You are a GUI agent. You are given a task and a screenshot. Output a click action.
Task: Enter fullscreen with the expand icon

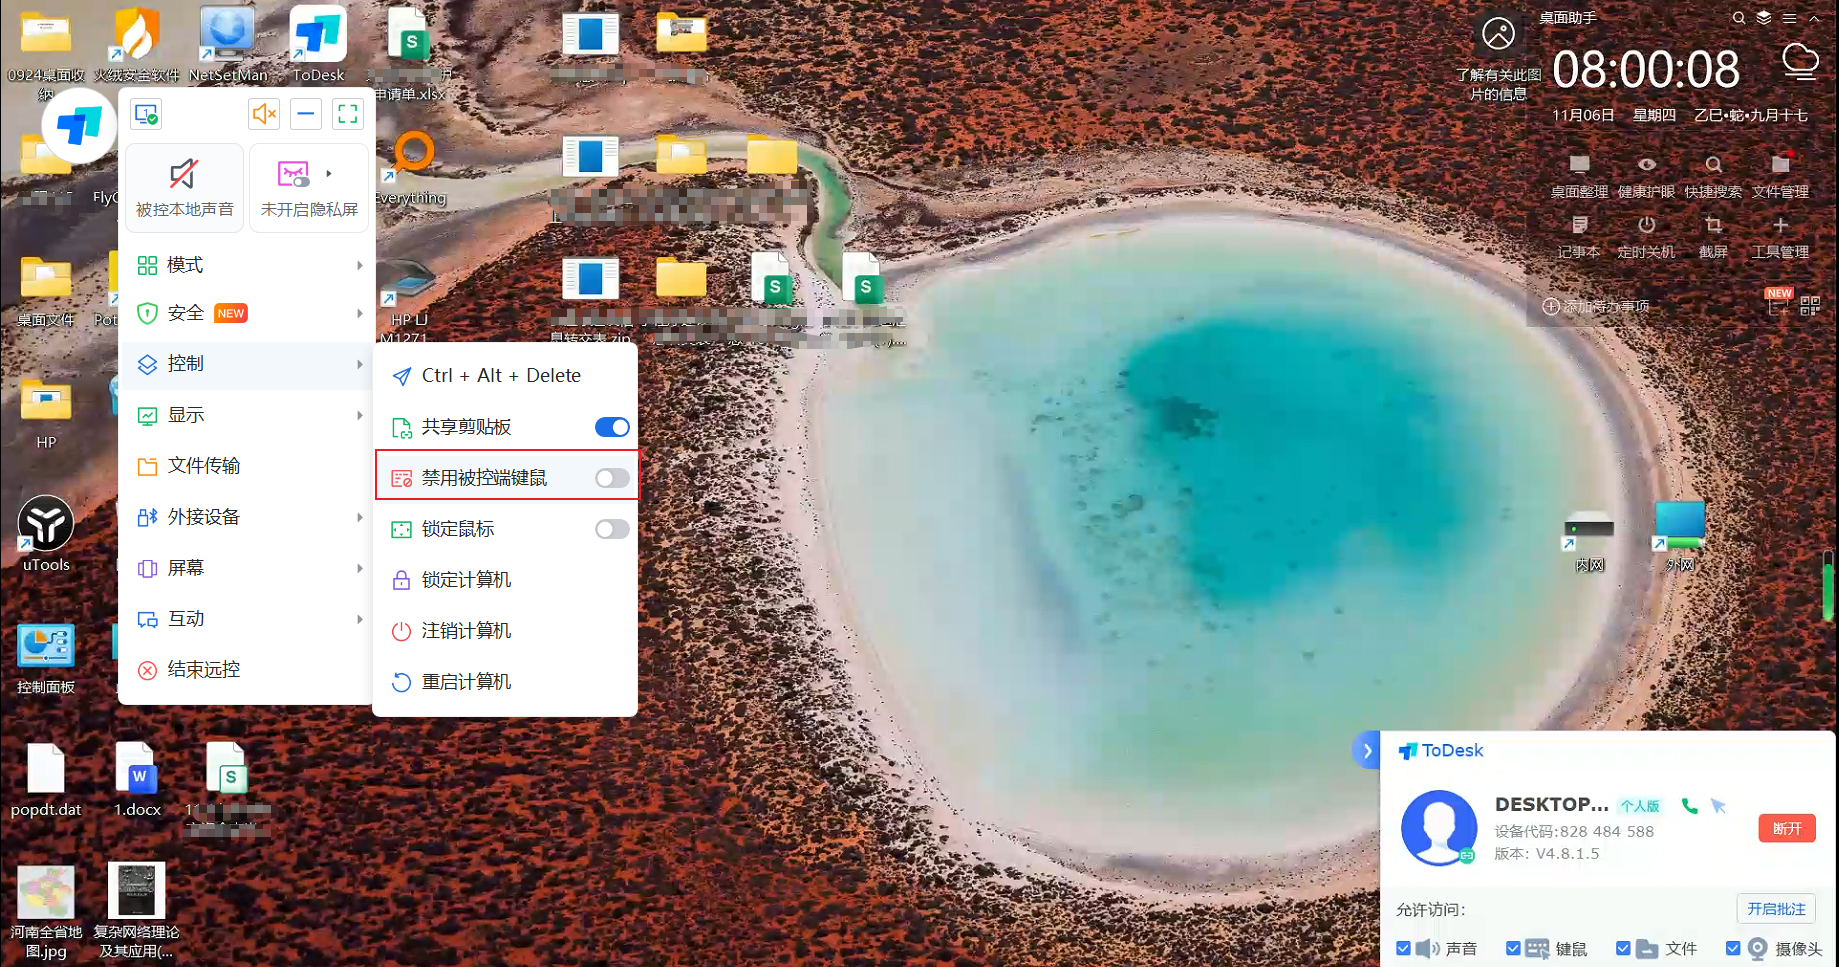(348, 114)
